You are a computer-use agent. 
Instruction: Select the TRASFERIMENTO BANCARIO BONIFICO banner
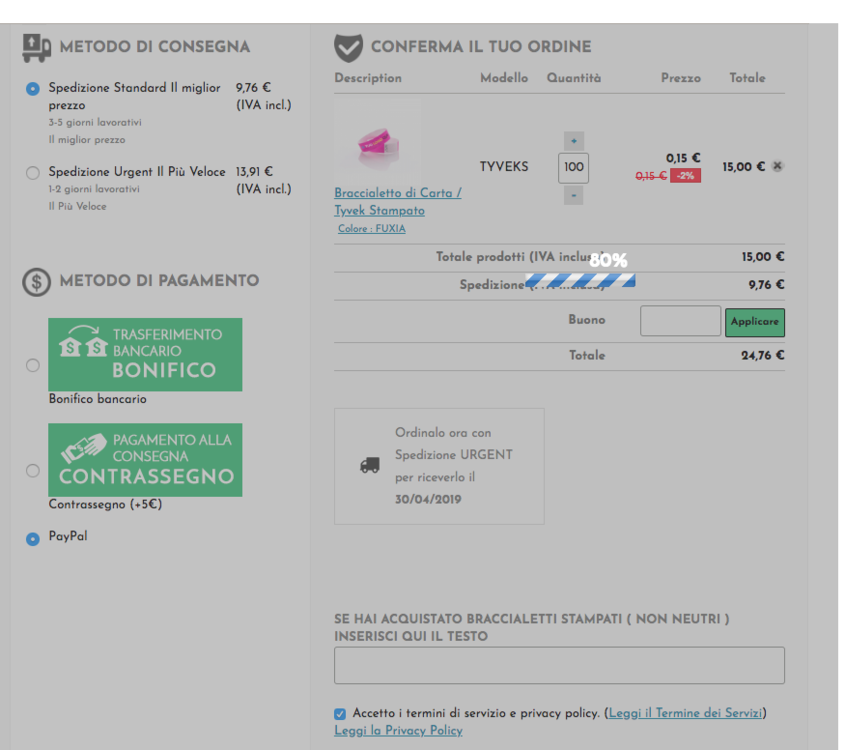[145, 354]
